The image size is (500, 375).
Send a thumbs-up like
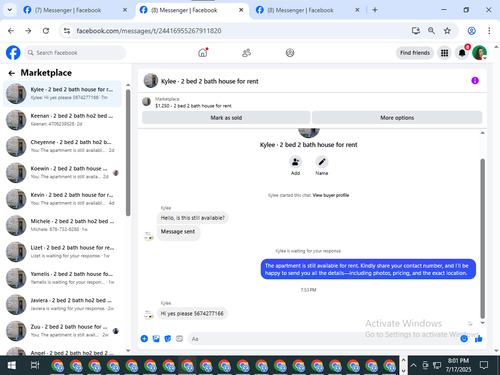click(x=479, y=339)
